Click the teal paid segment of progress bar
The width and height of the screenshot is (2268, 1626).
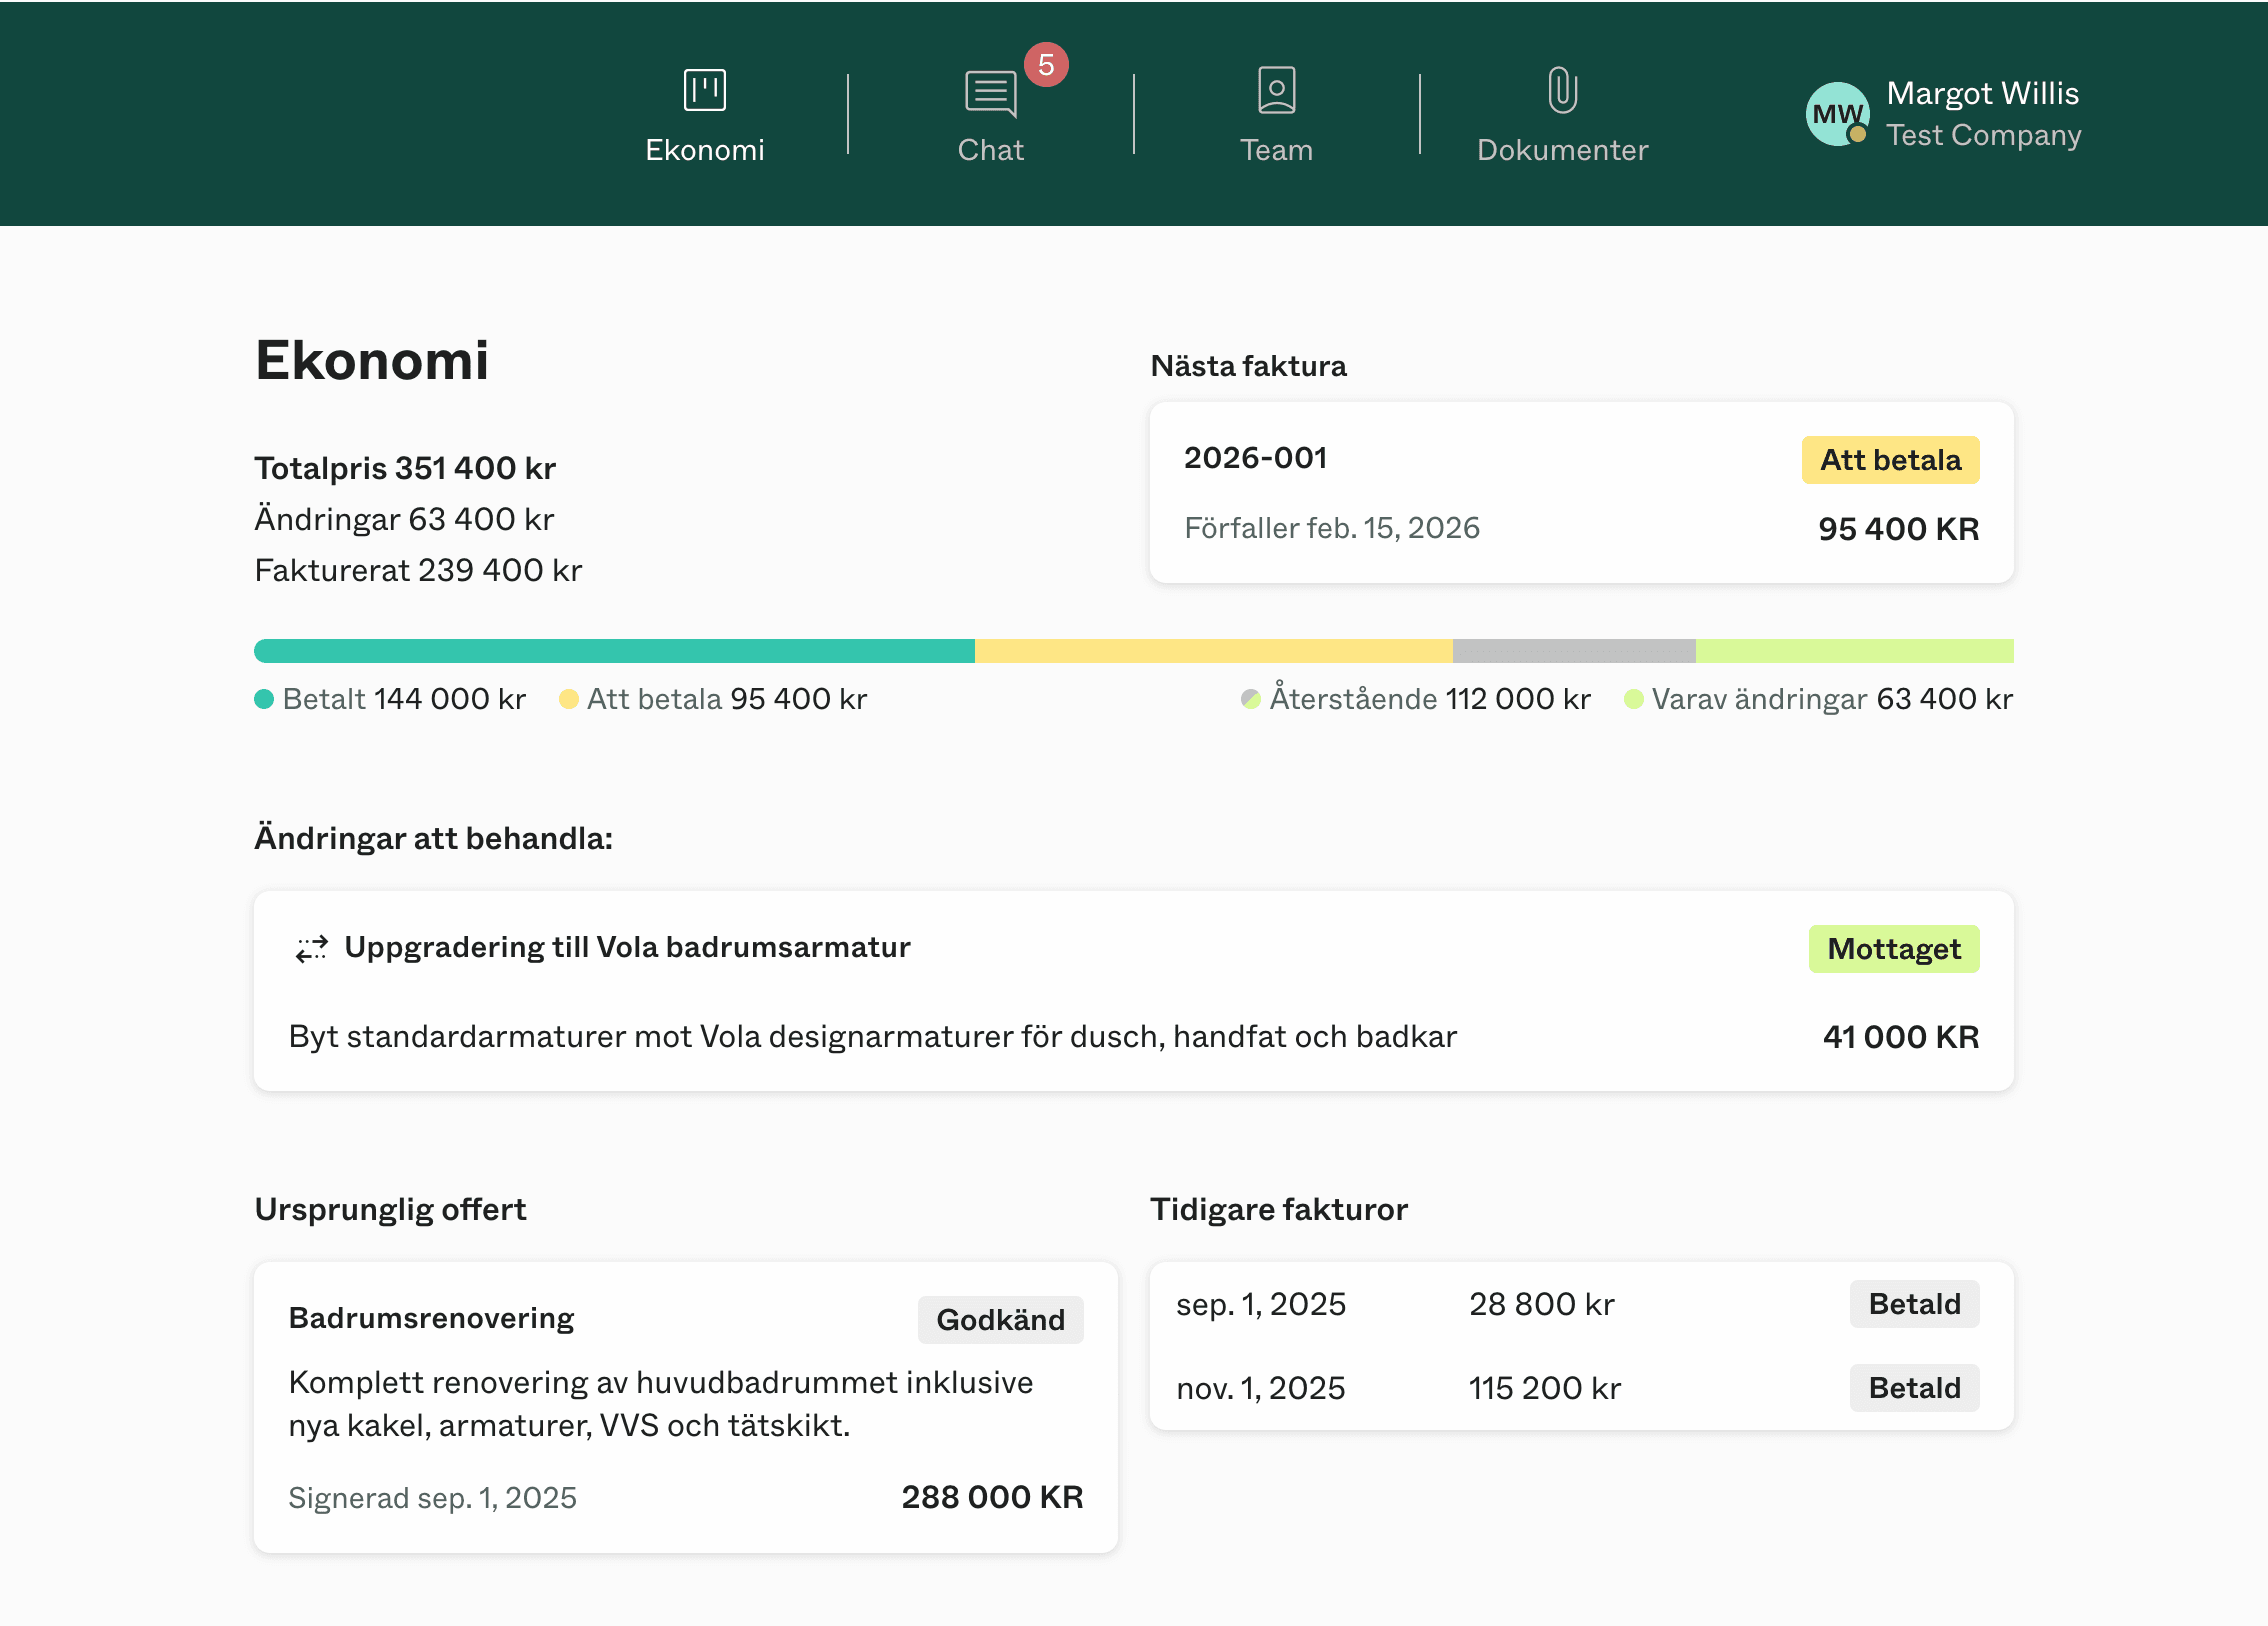[614, 651]
